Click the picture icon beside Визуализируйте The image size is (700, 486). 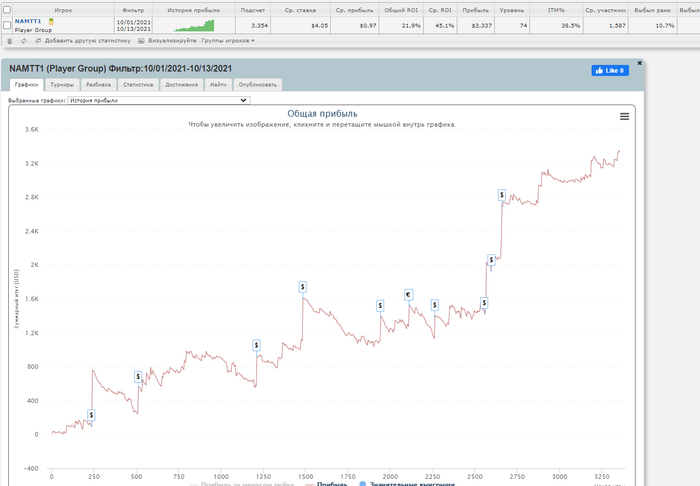pos(141,41)
